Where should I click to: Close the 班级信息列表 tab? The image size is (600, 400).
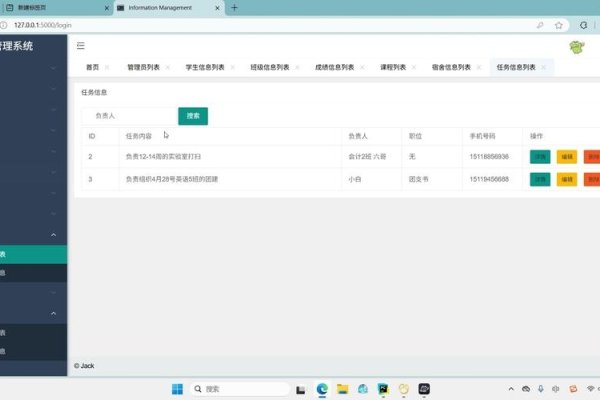[x=297, y=67]
